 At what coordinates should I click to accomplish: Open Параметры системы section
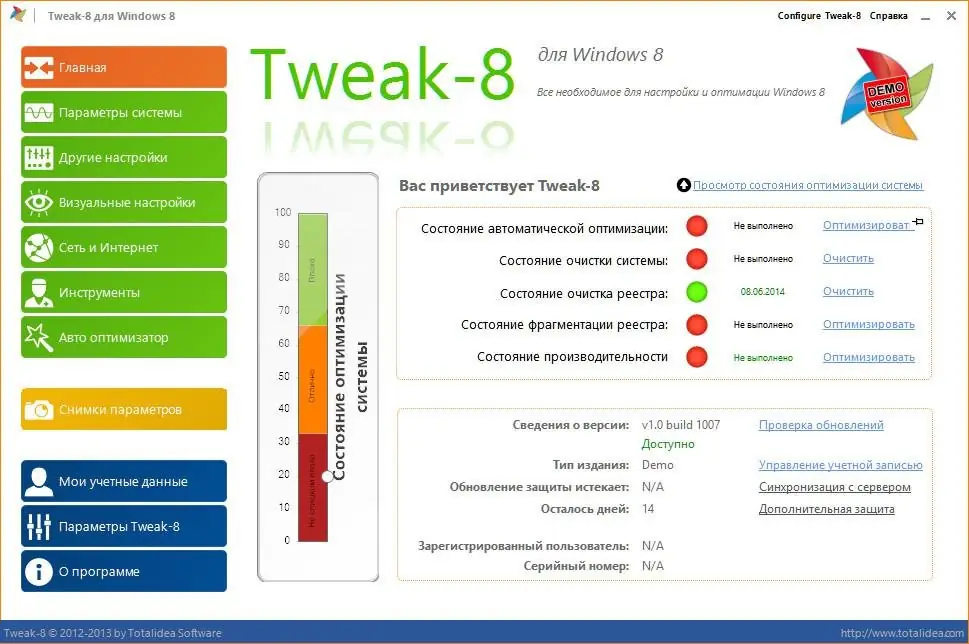coord(124,112)
